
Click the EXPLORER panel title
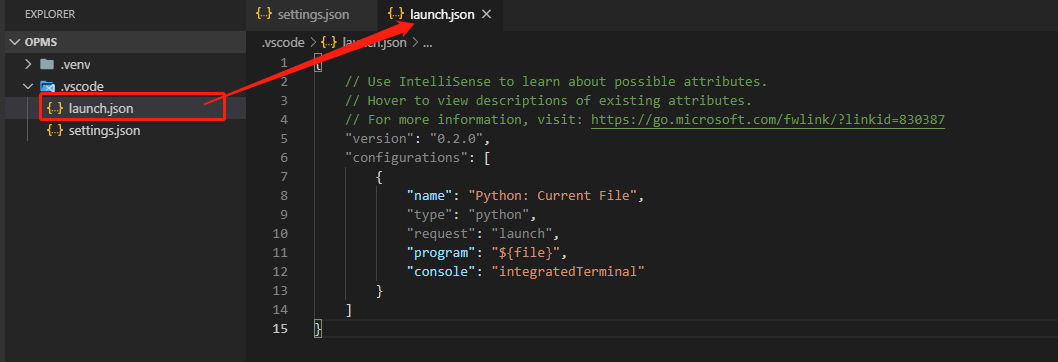(x=50, y=14)
